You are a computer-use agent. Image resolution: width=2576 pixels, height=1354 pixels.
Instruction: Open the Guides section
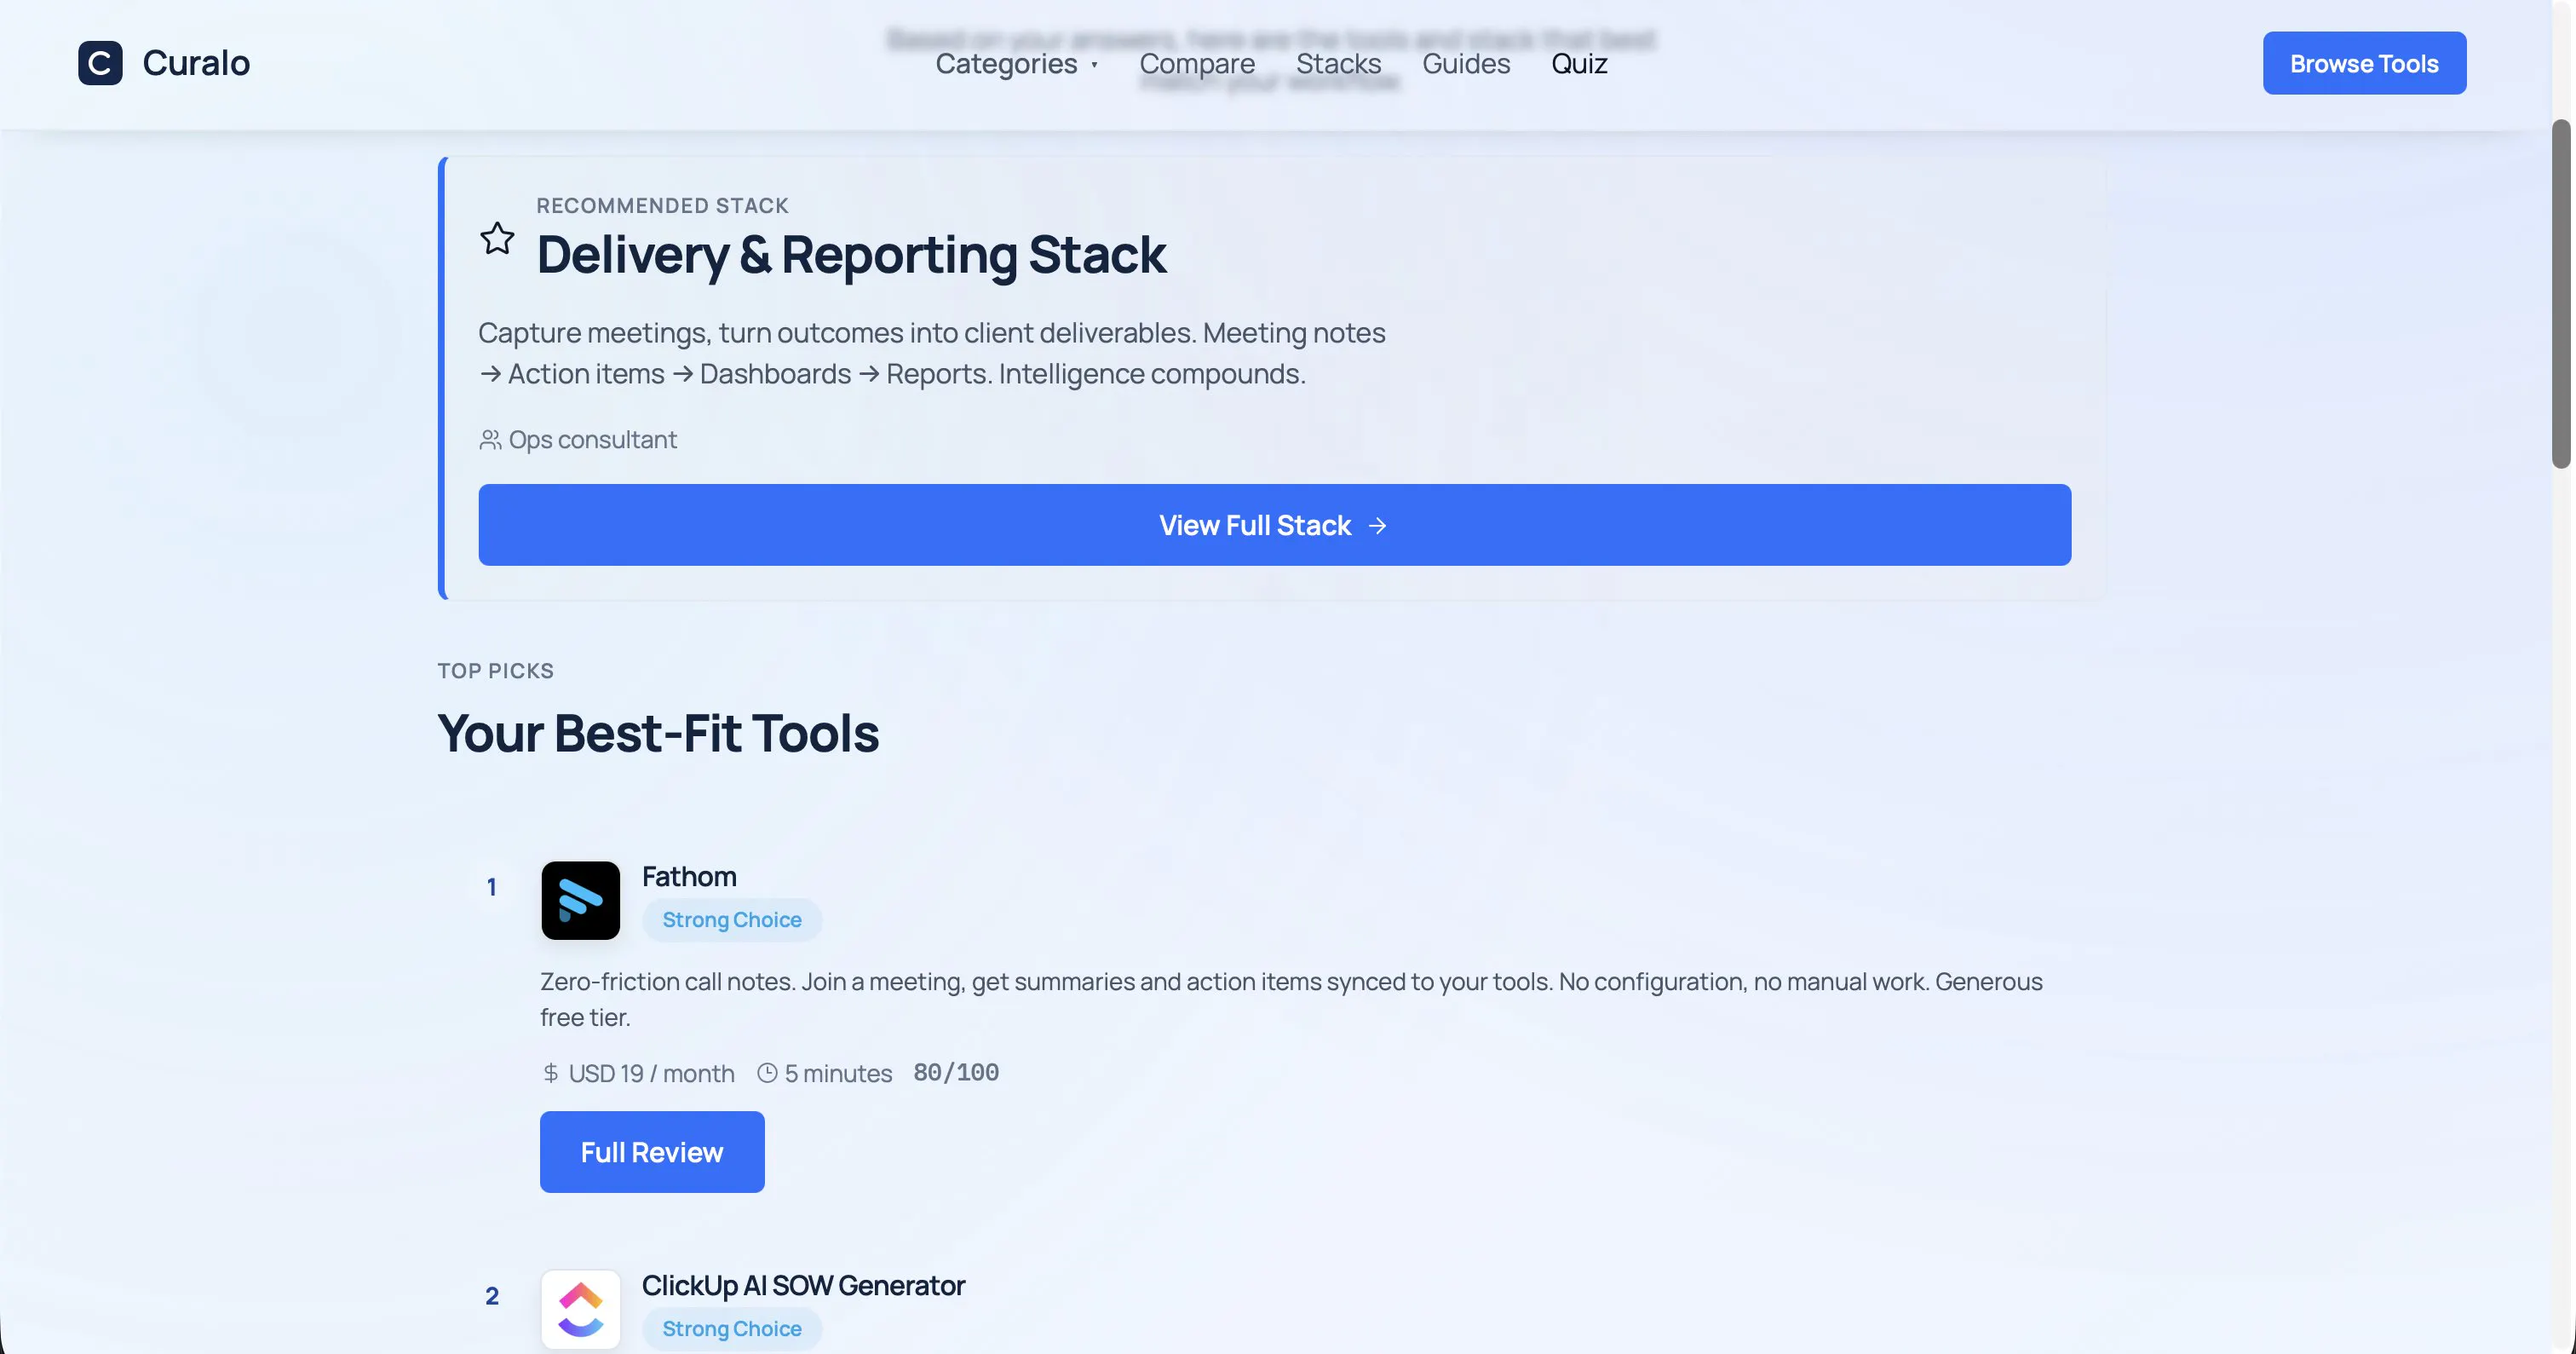[x=1466, y=64]
